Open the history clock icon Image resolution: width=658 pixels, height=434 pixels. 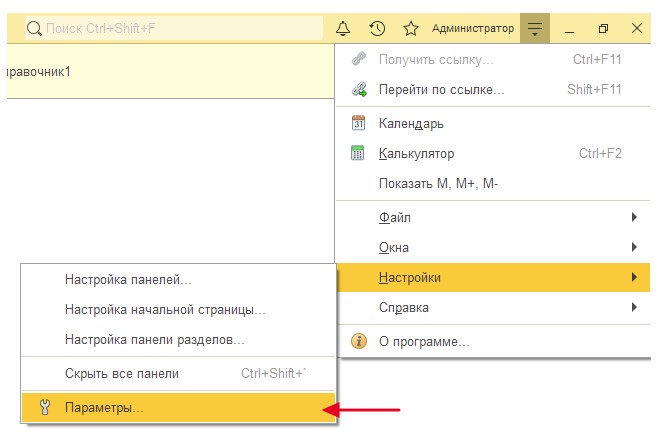377,29
